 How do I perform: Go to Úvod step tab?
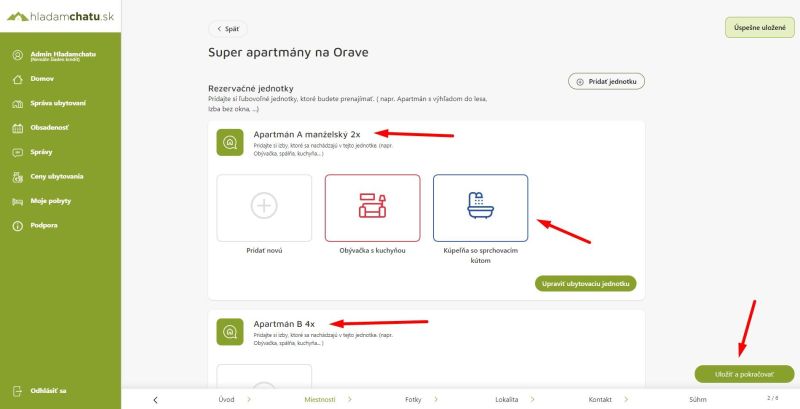pos(227,400)
